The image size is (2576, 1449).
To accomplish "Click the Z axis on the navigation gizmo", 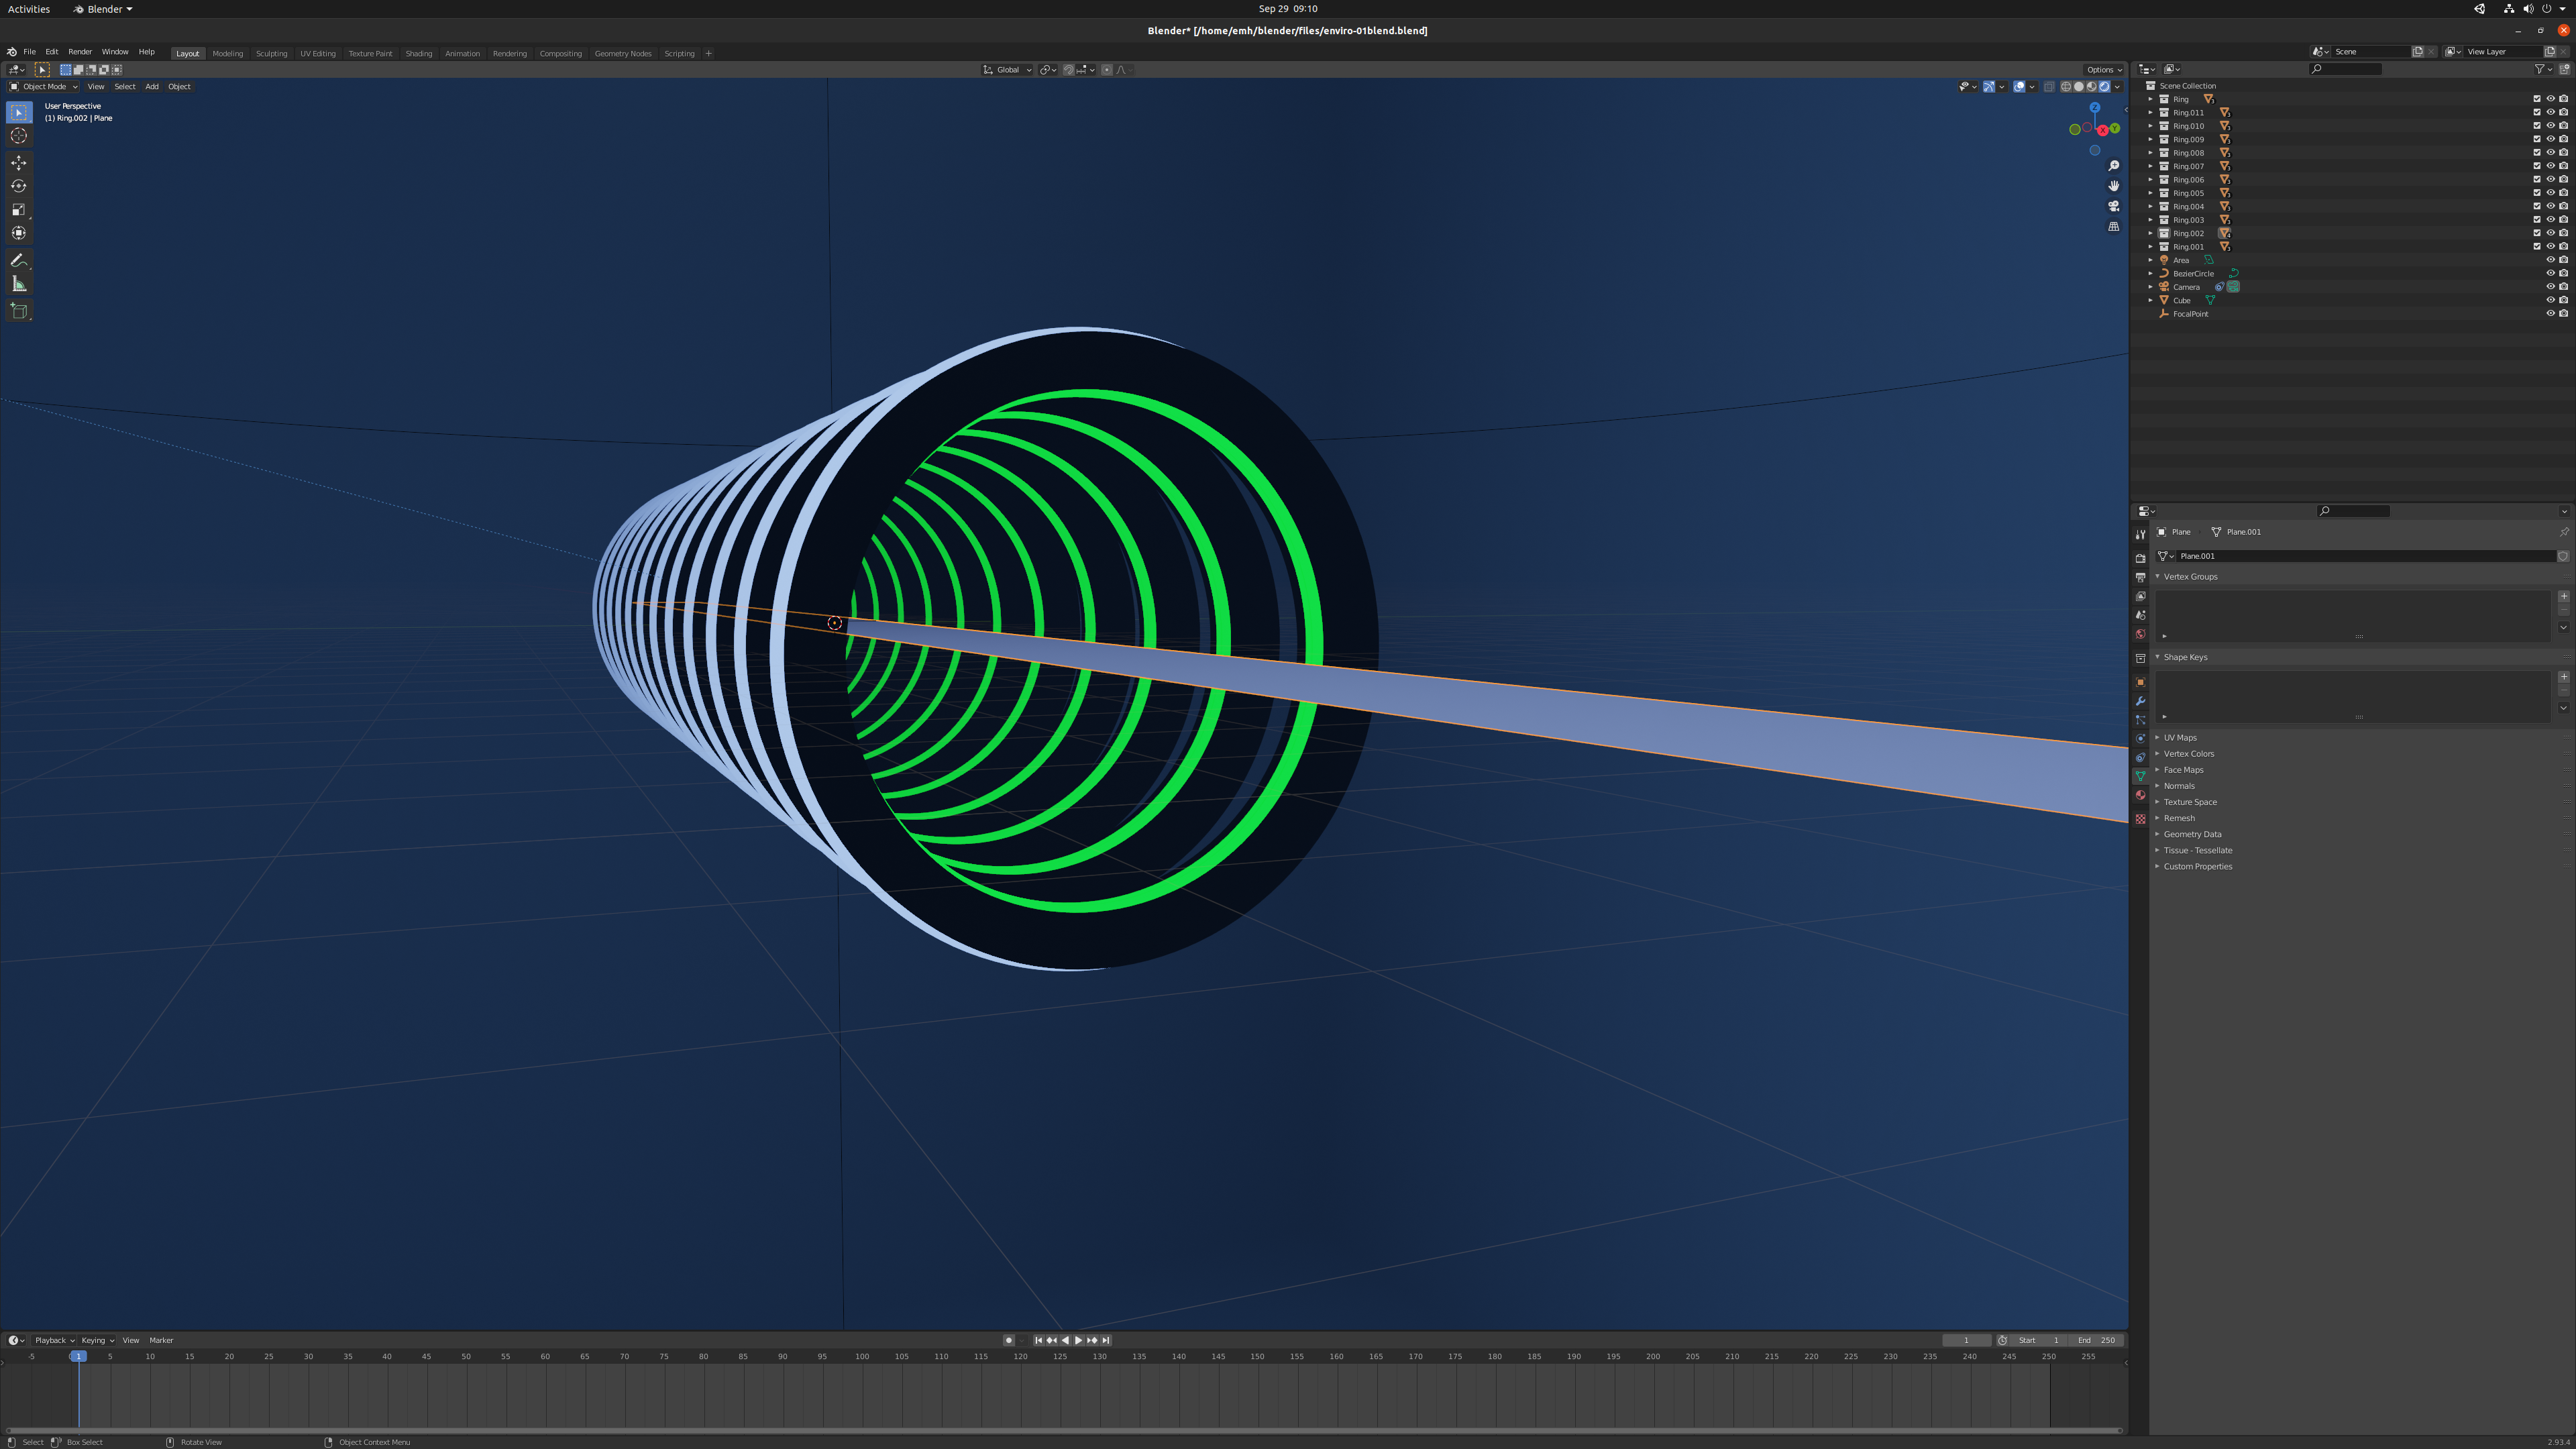I will pyautogui.click(x=2094, y=108).
